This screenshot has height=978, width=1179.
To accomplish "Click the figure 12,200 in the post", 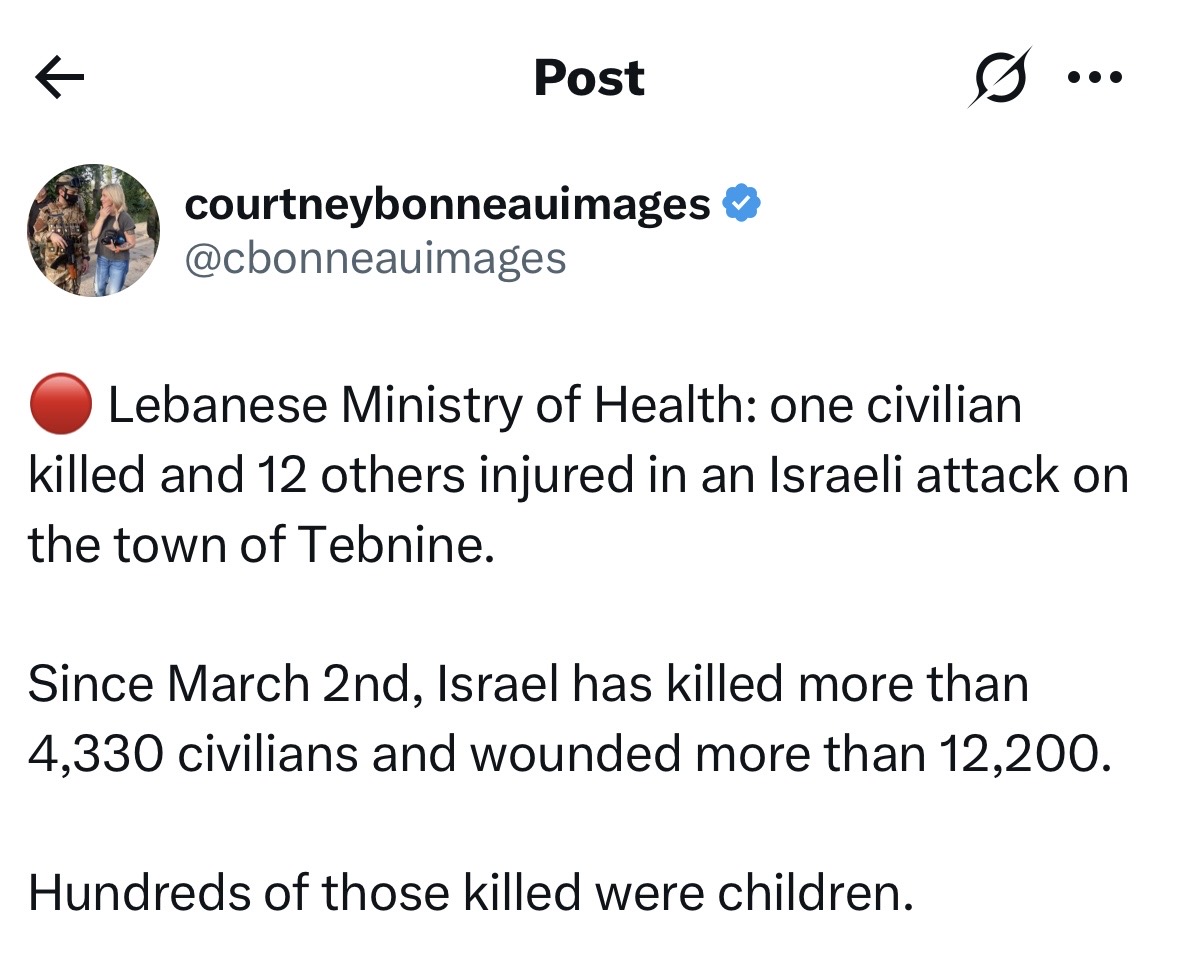I will tap(1024, 754).
